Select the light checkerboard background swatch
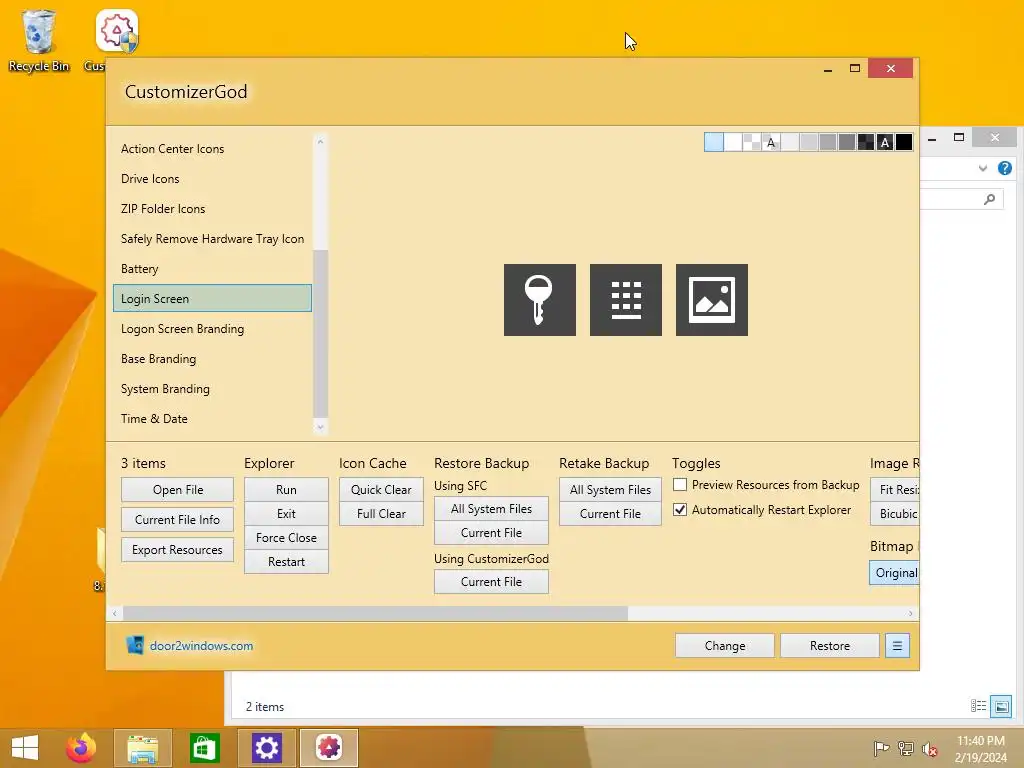The height and width of the screenshot is (768, 1024). (752, 142)
